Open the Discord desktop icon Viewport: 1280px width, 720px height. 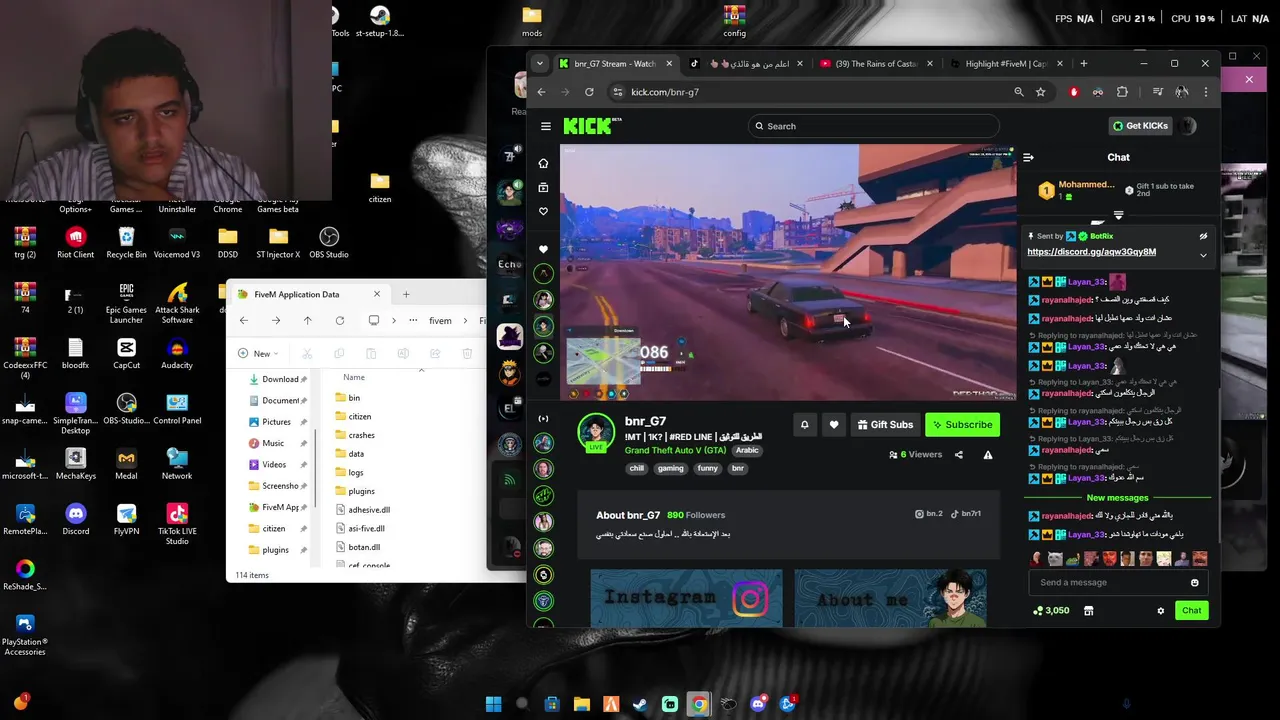[x=75, y=519]
